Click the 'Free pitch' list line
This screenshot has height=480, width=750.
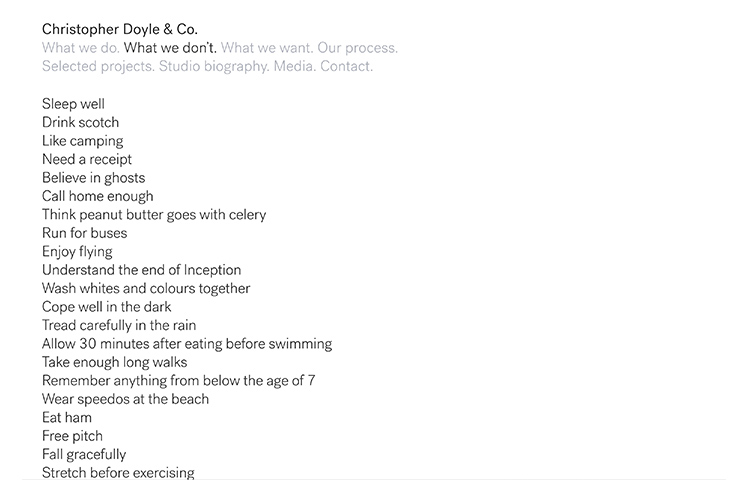[x=72, y=436]
